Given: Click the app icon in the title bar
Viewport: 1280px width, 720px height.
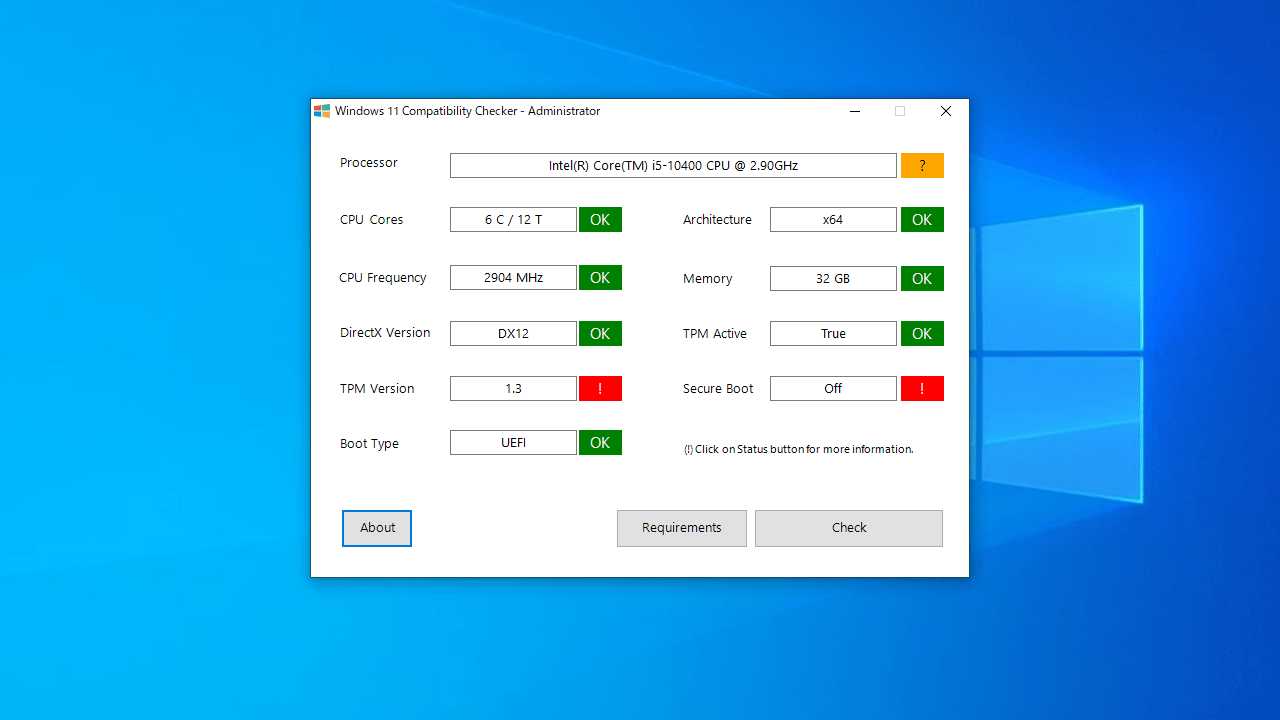Looking at the screenshot, I should pos(322,111).
